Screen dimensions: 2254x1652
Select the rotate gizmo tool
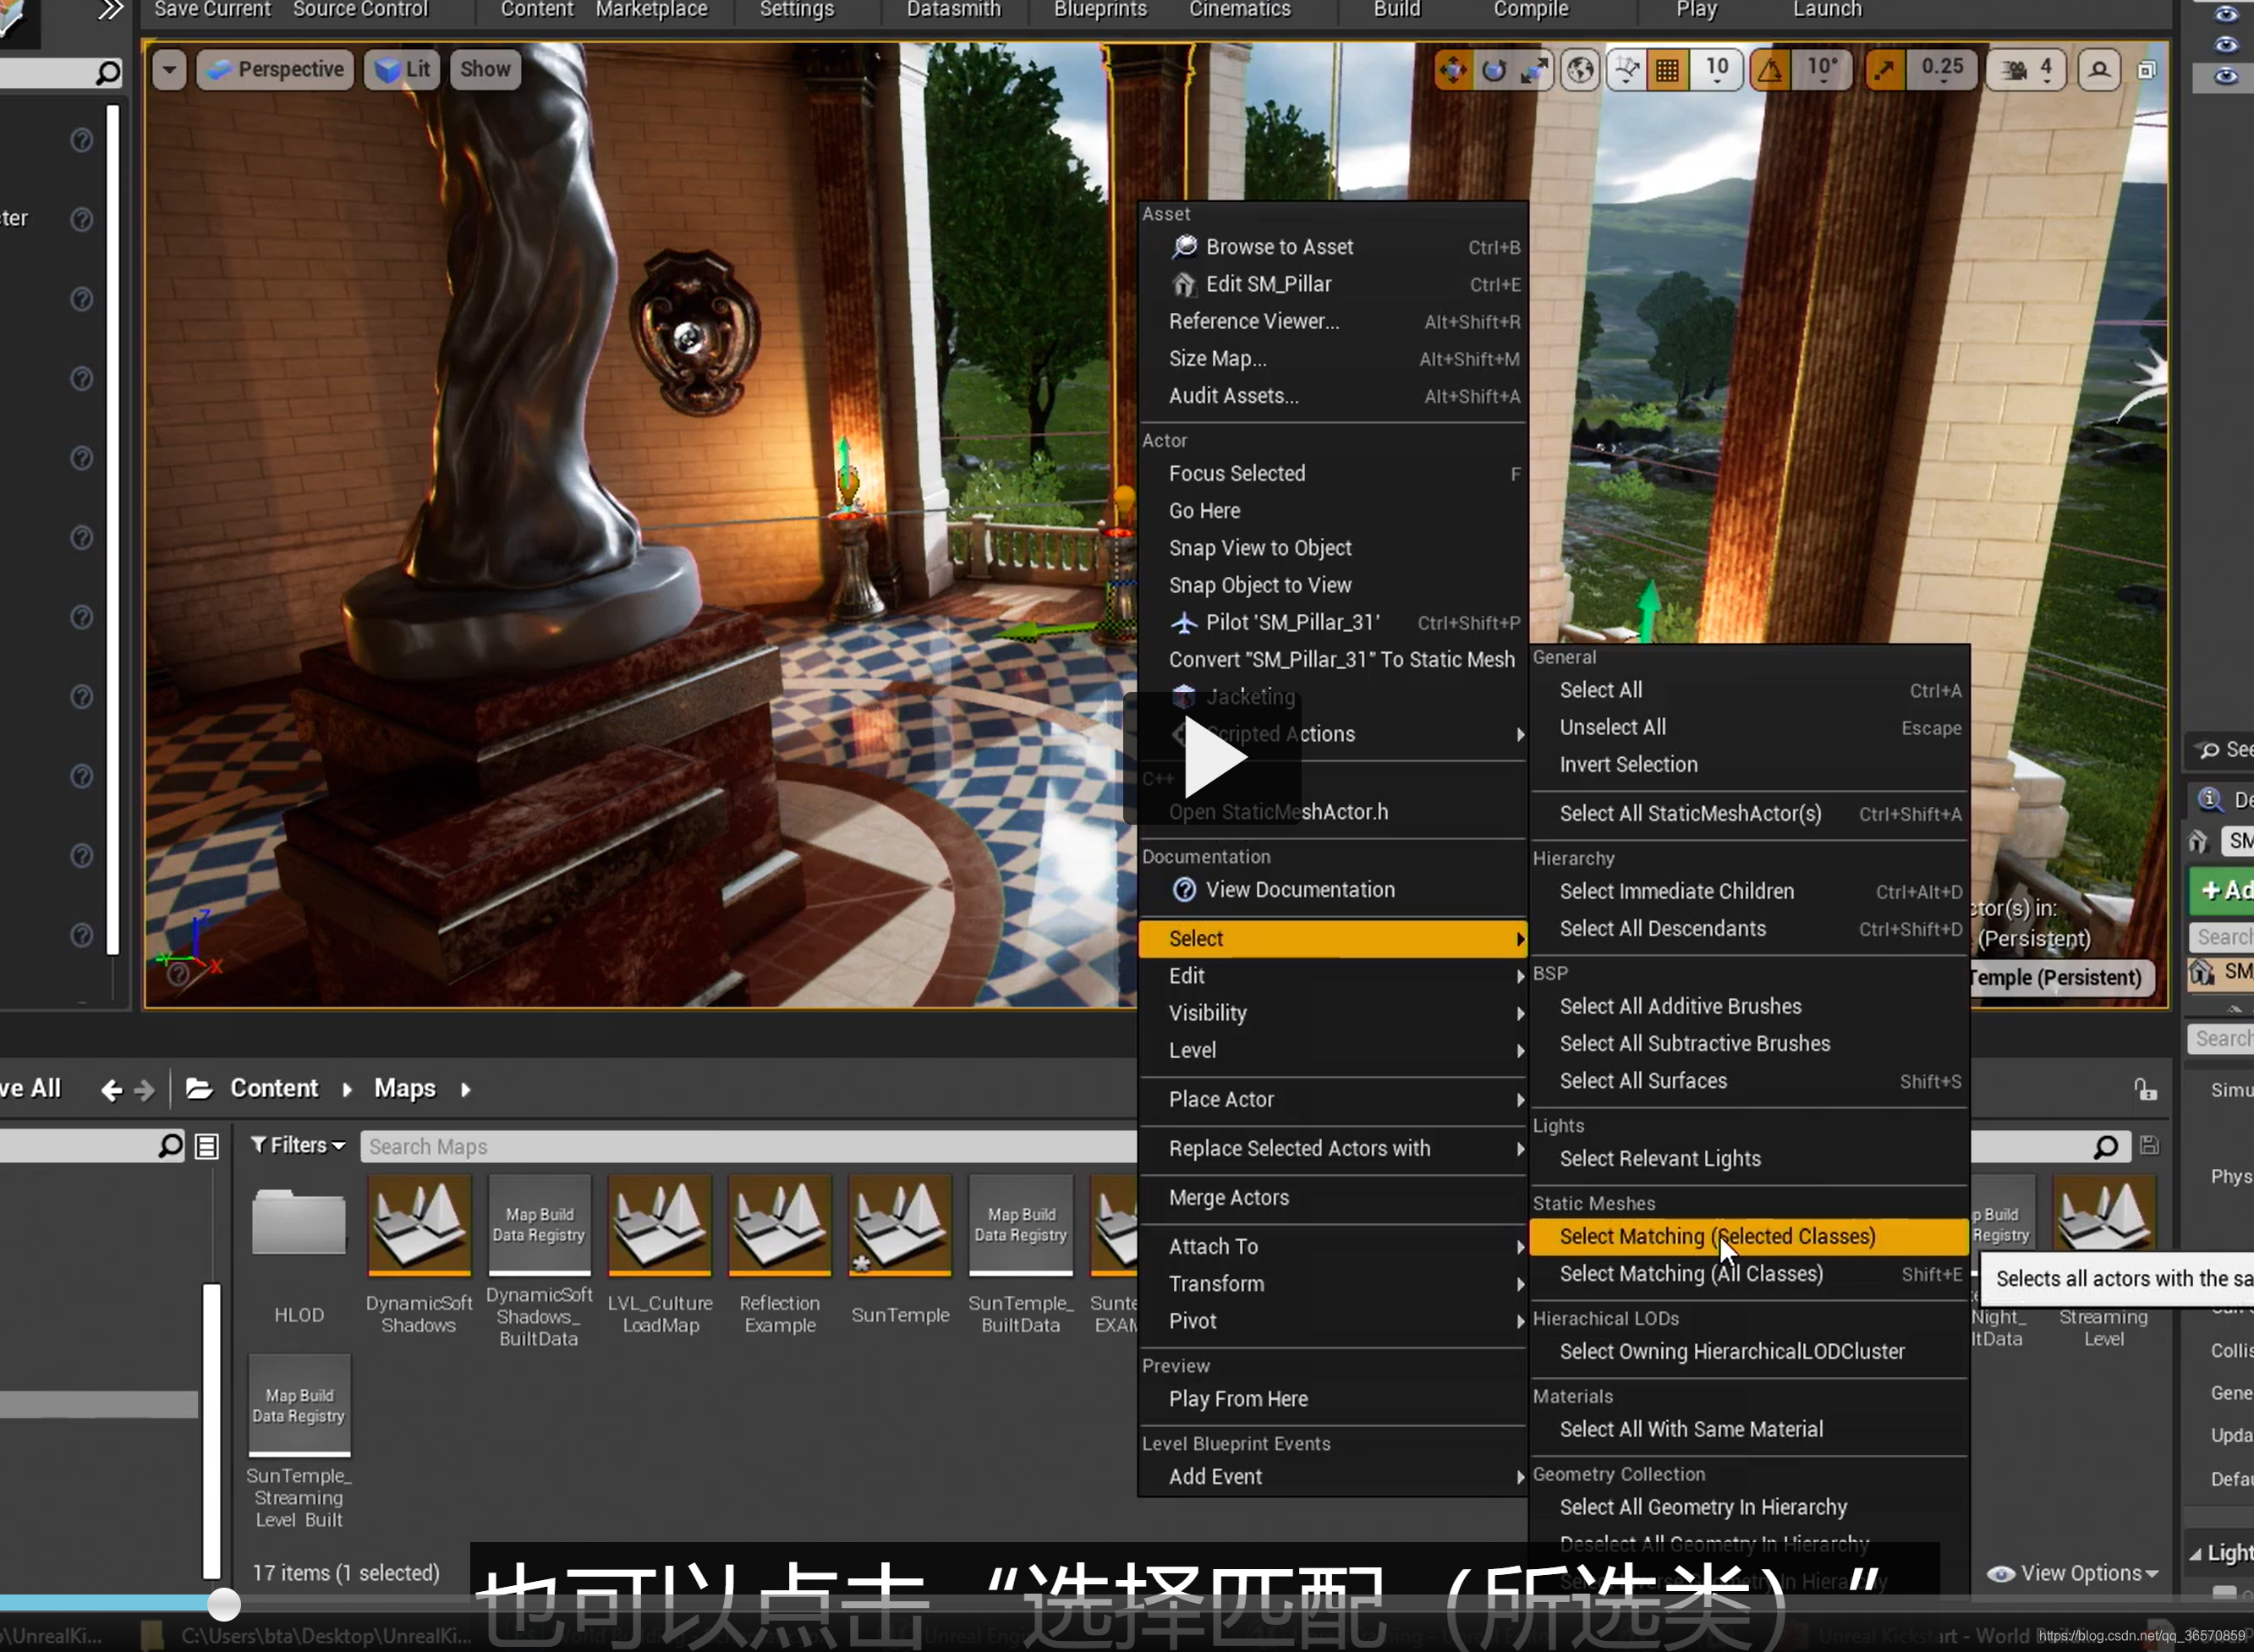click(1494, 70)
